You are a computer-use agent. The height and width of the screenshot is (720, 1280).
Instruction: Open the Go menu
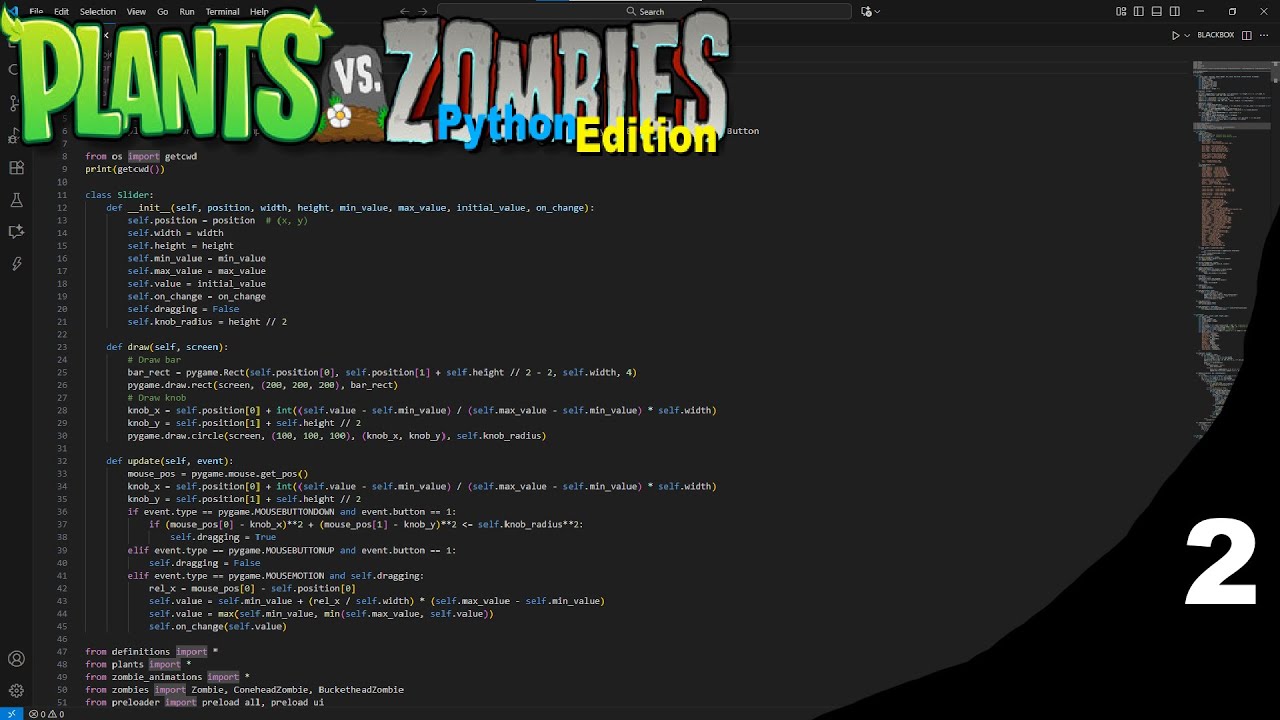[162, 12]
